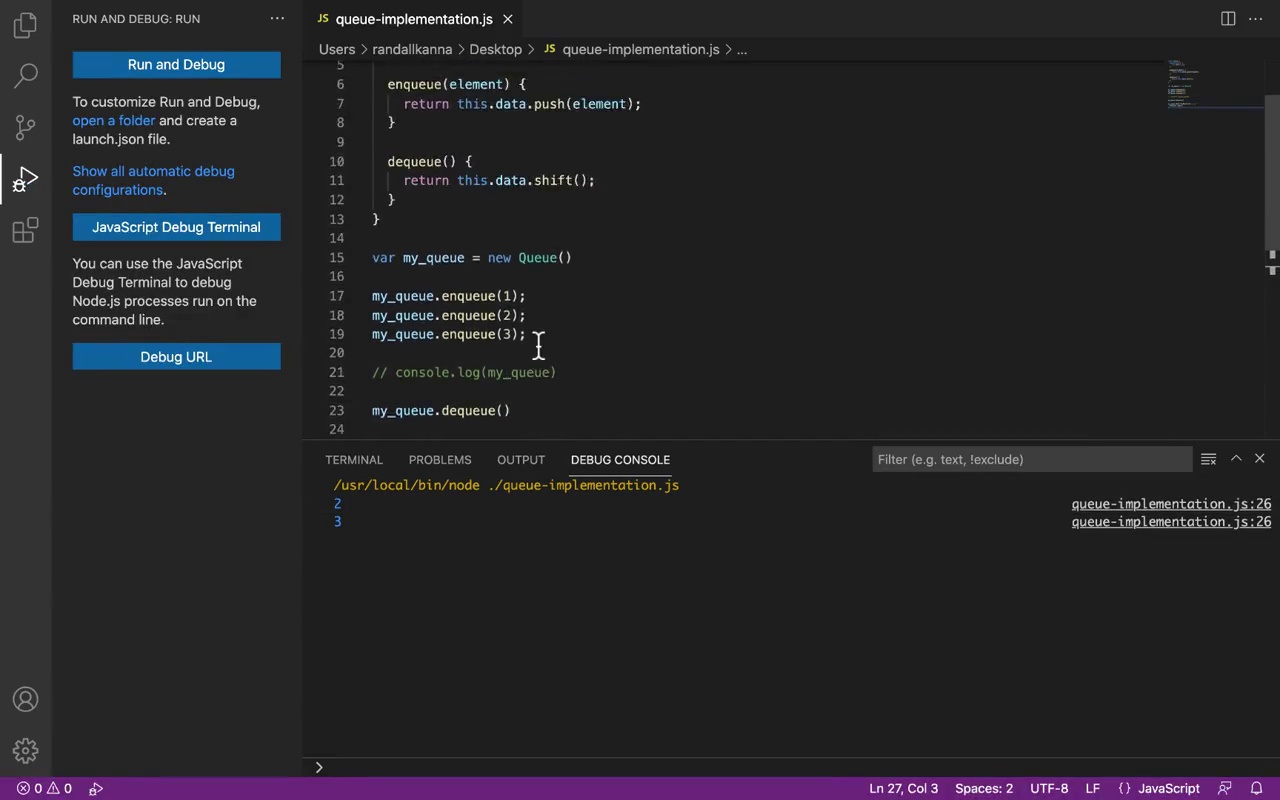The width and height of the screenshot is (1280, 800).
Task: Click the Debug URL button
Action: [176, 357]
